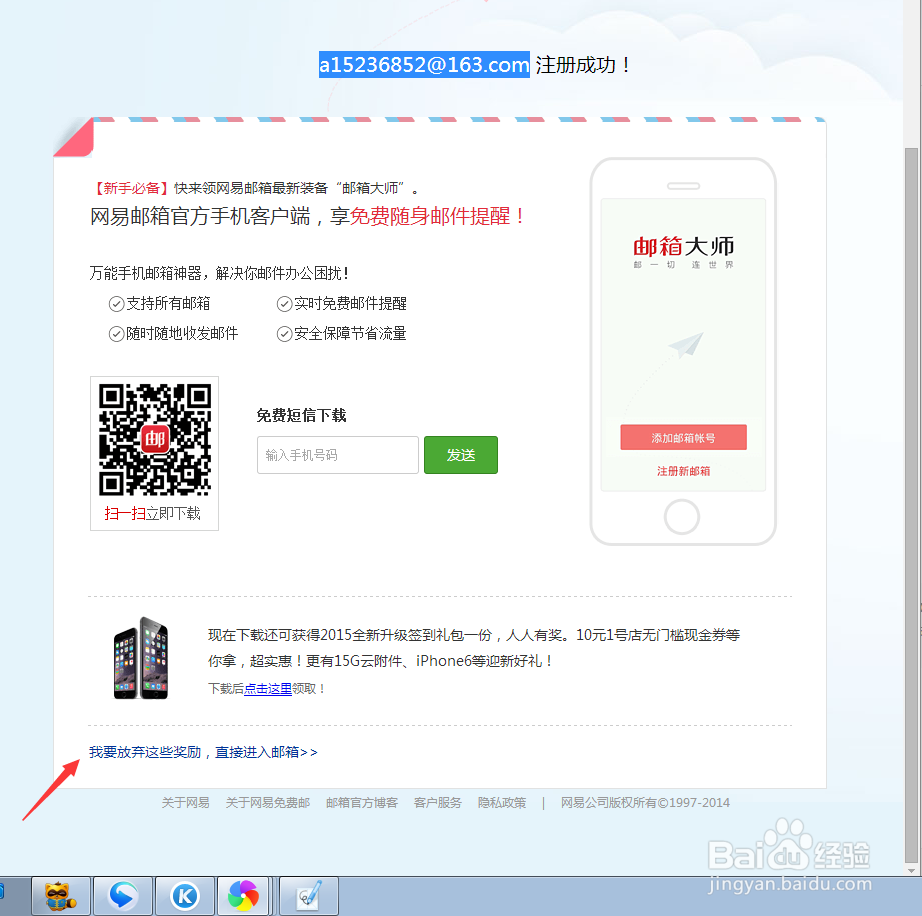
Task: Open the 关于网易免费邮 footer link
Action: (268, 803)
